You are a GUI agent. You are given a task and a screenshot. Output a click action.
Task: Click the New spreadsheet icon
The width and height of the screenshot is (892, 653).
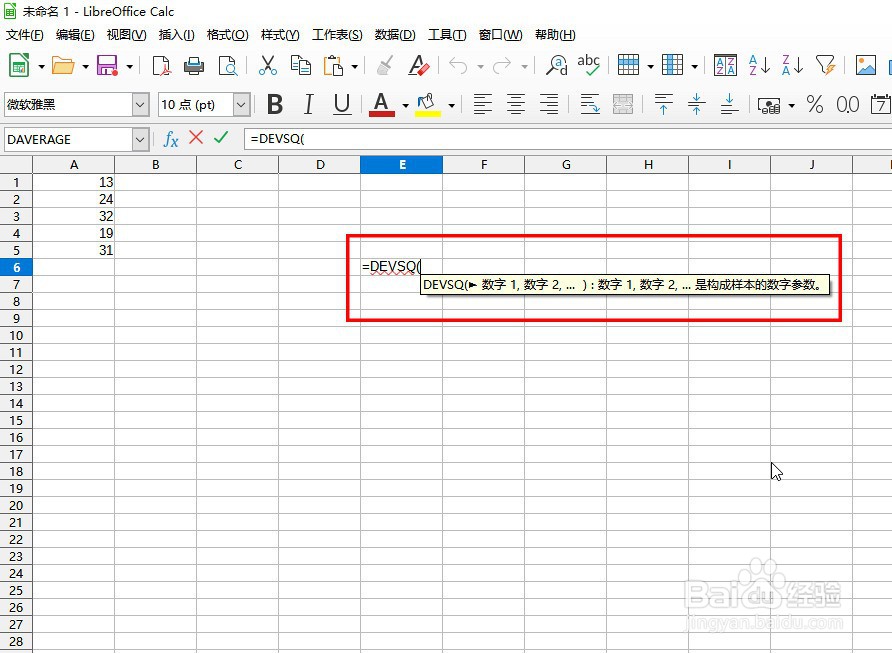tap(19, 65)
